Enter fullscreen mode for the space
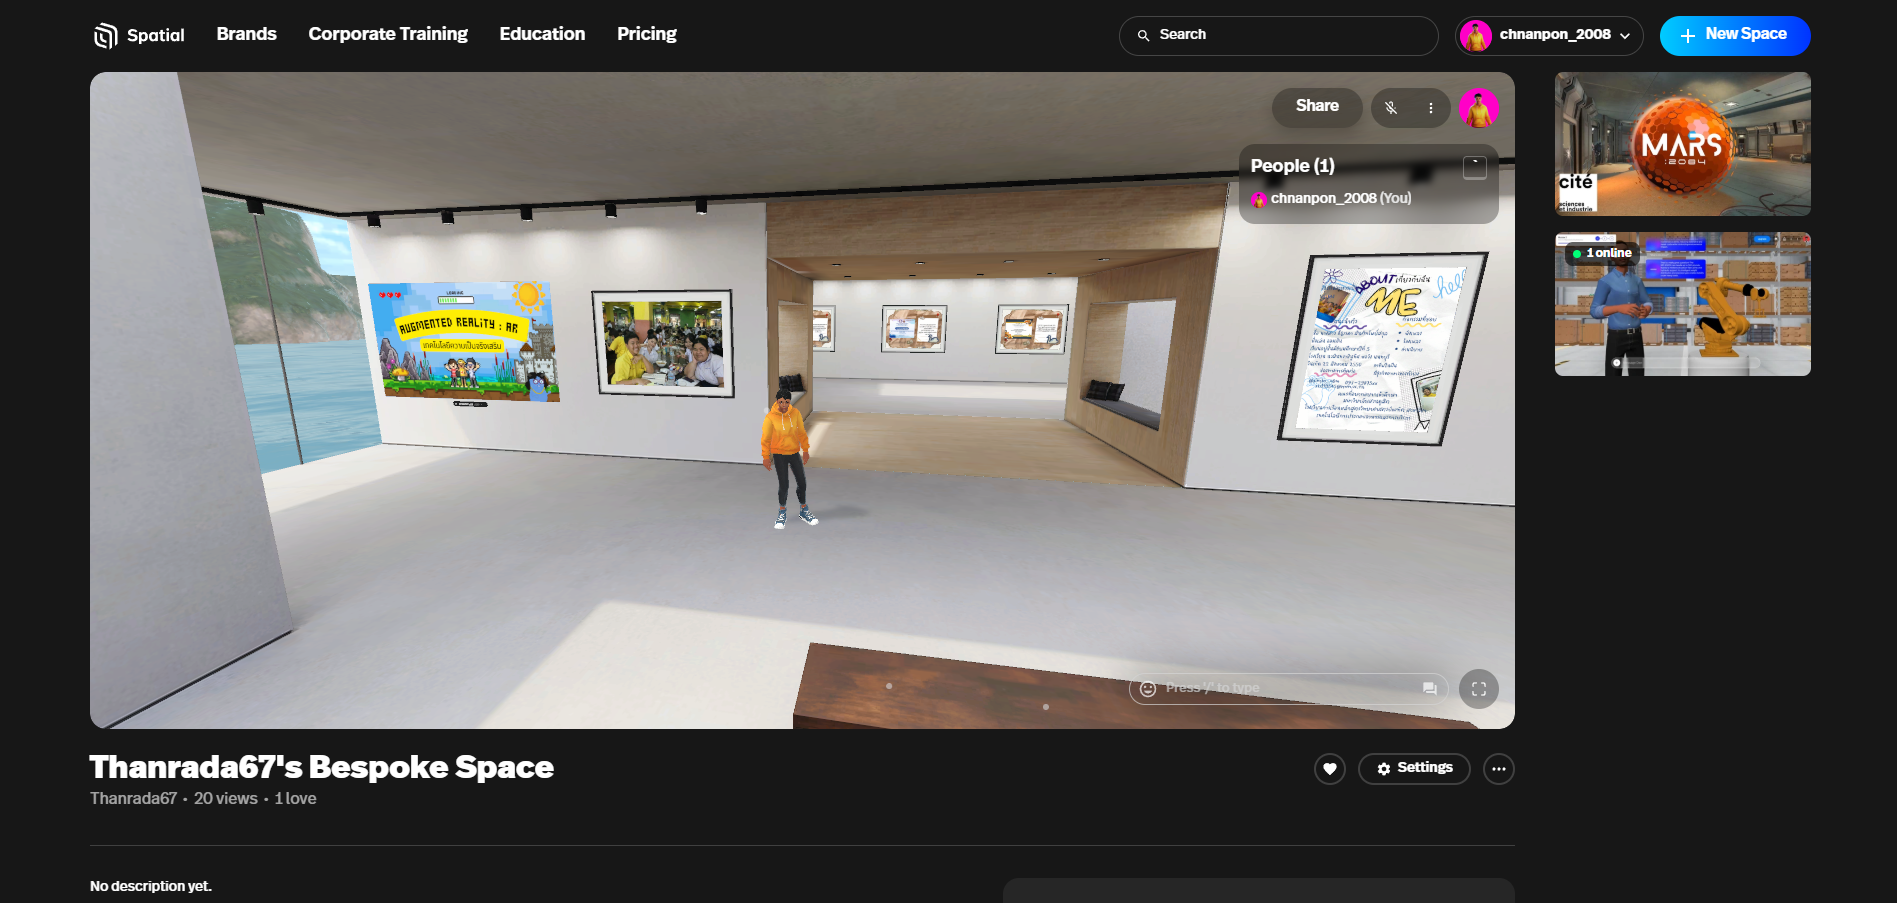 pyautogui.click(x=1478, y=689)
